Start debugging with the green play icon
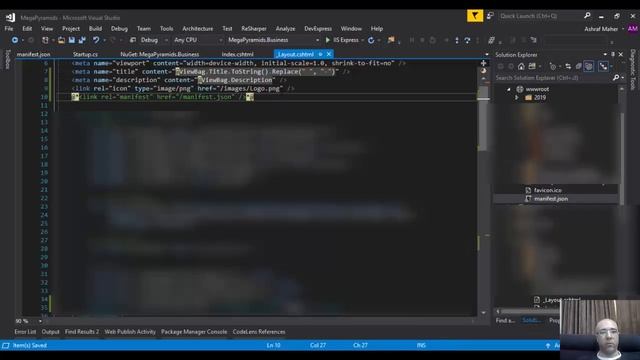Screen dimensions: 640x360 327,40
